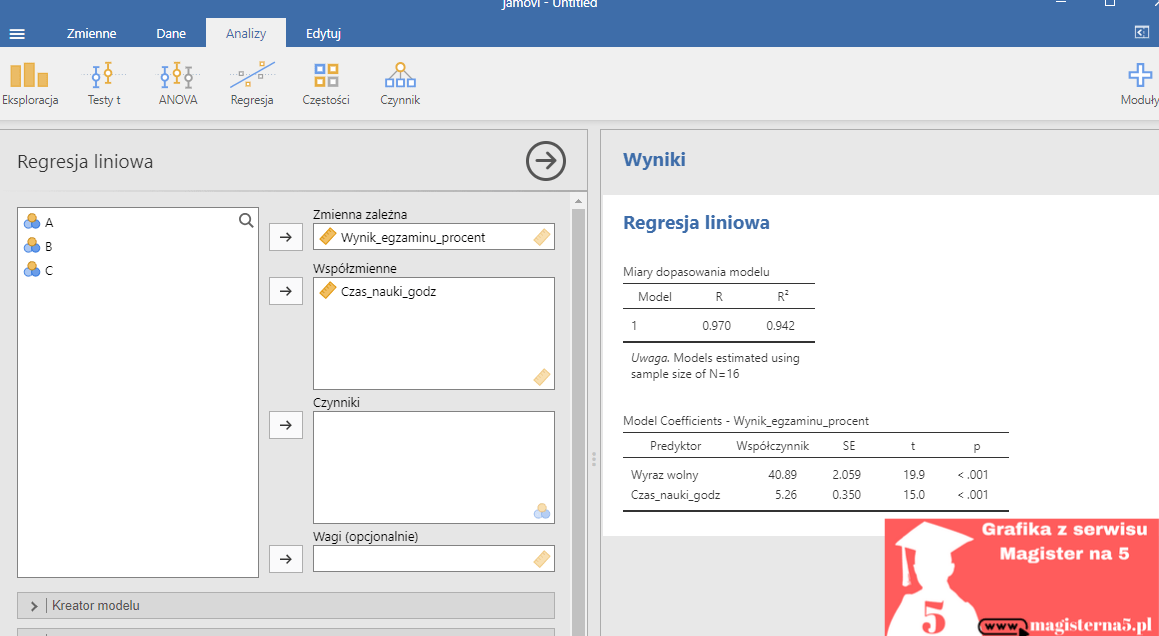Switch to the Zmienne tab

tap(91, 33)
